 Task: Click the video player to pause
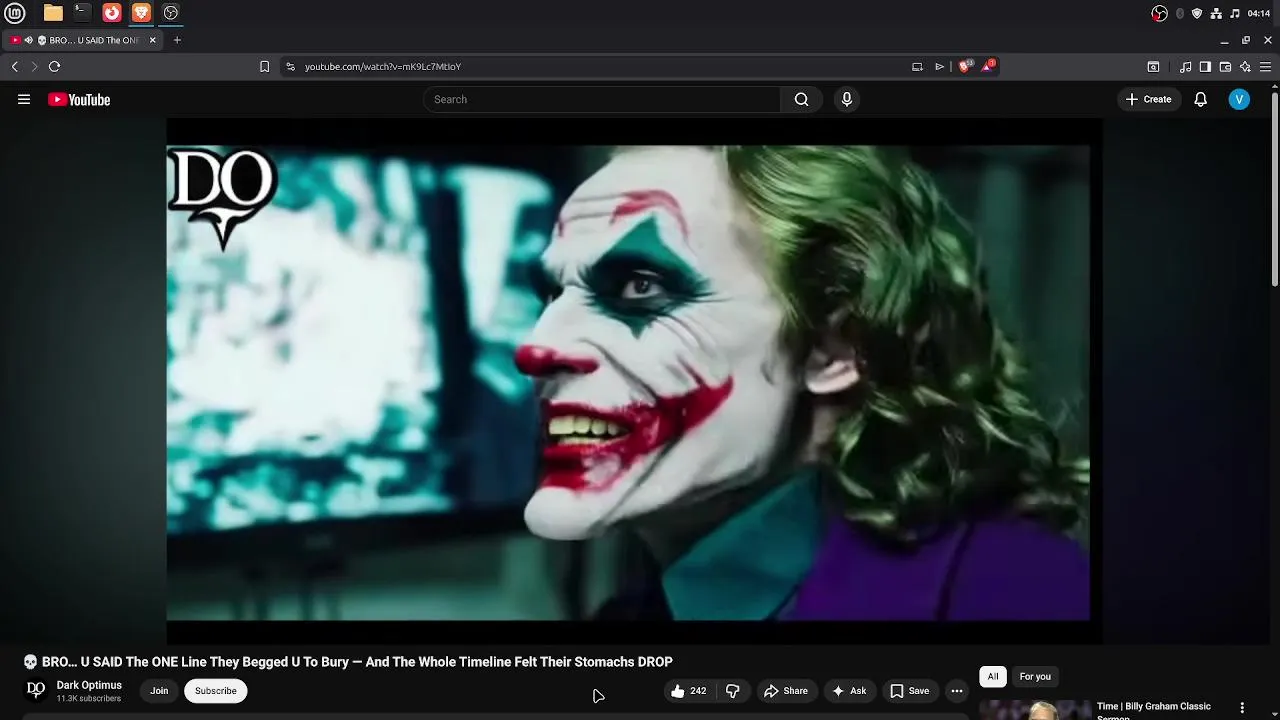pos(634,381)
